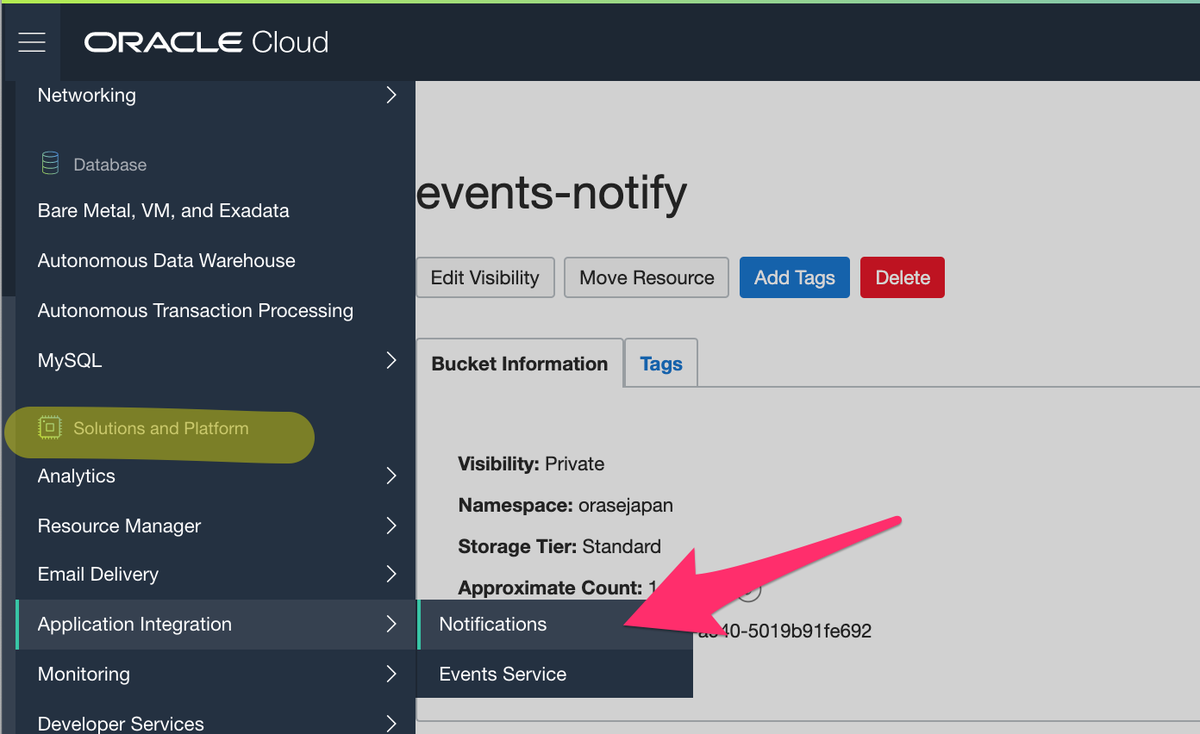The height and width of the screenshot is (734, 1200).
Task: Click the Database section heading
Action: (110, 165)
